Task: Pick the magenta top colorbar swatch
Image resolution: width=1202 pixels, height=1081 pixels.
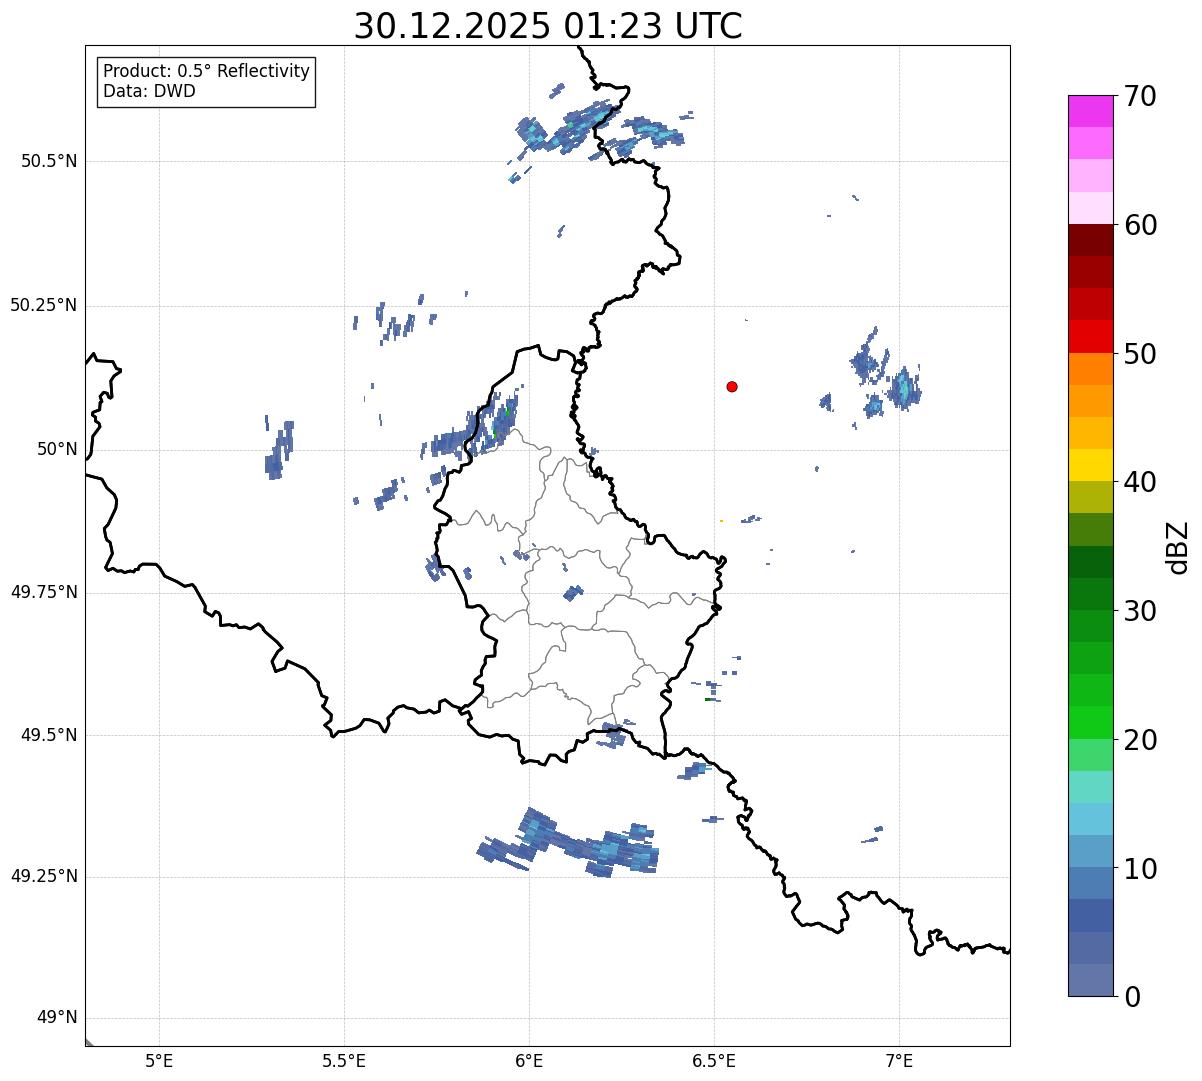Action: pos(1091,111)
